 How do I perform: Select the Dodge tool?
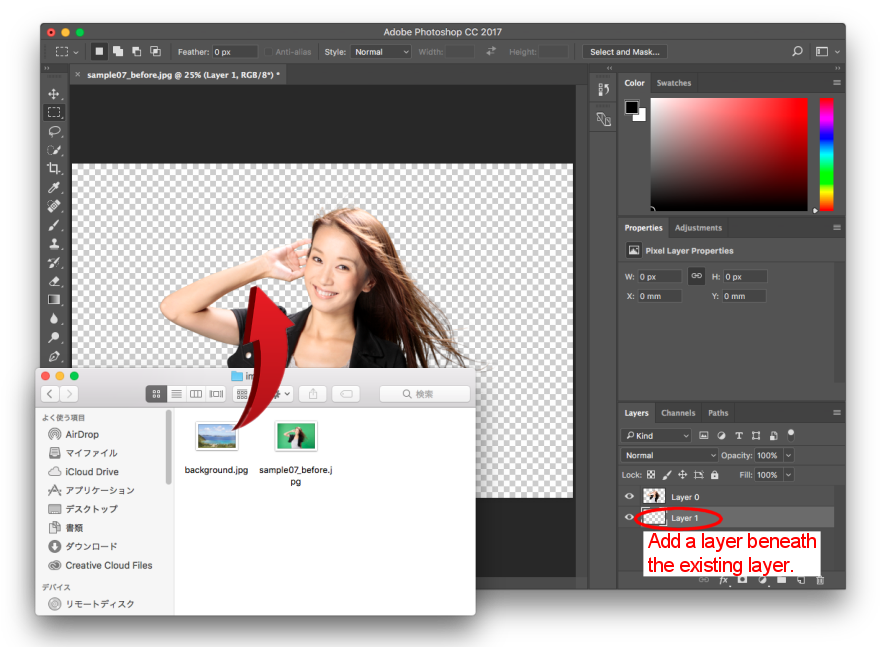[54, 337]
